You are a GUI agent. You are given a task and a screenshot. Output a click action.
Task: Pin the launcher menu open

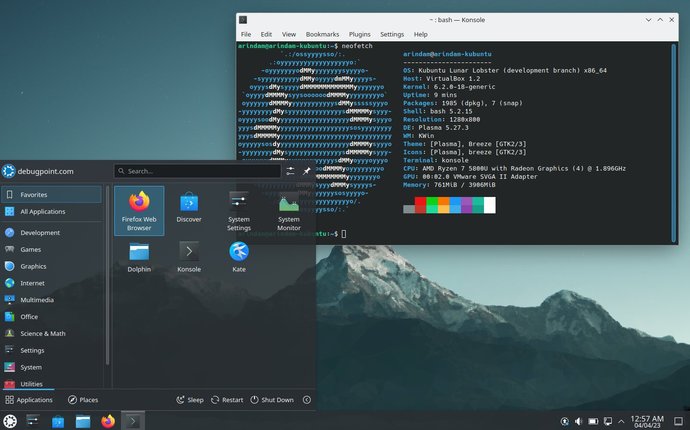pyautogui.click(x=307, y=171)
